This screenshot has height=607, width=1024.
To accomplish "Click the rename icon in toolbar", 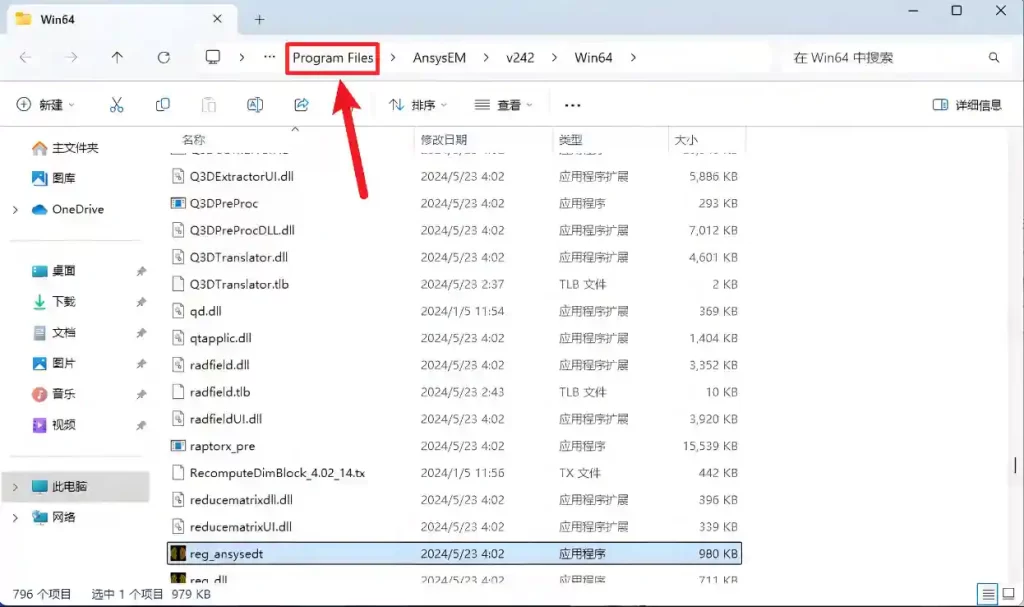I will pos(255,105).
